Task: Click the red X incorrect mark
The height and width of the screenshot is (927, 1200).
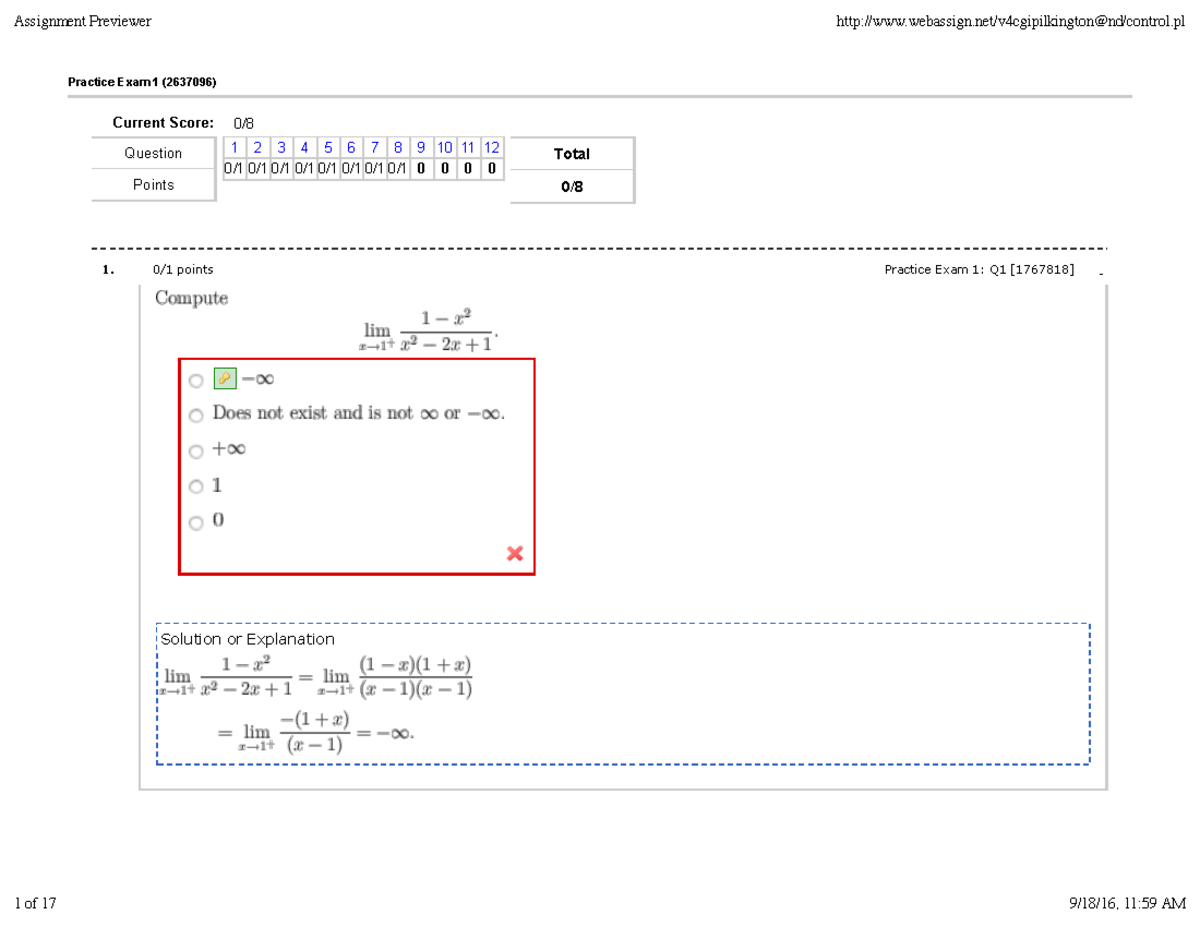Action: pos(515,553)
